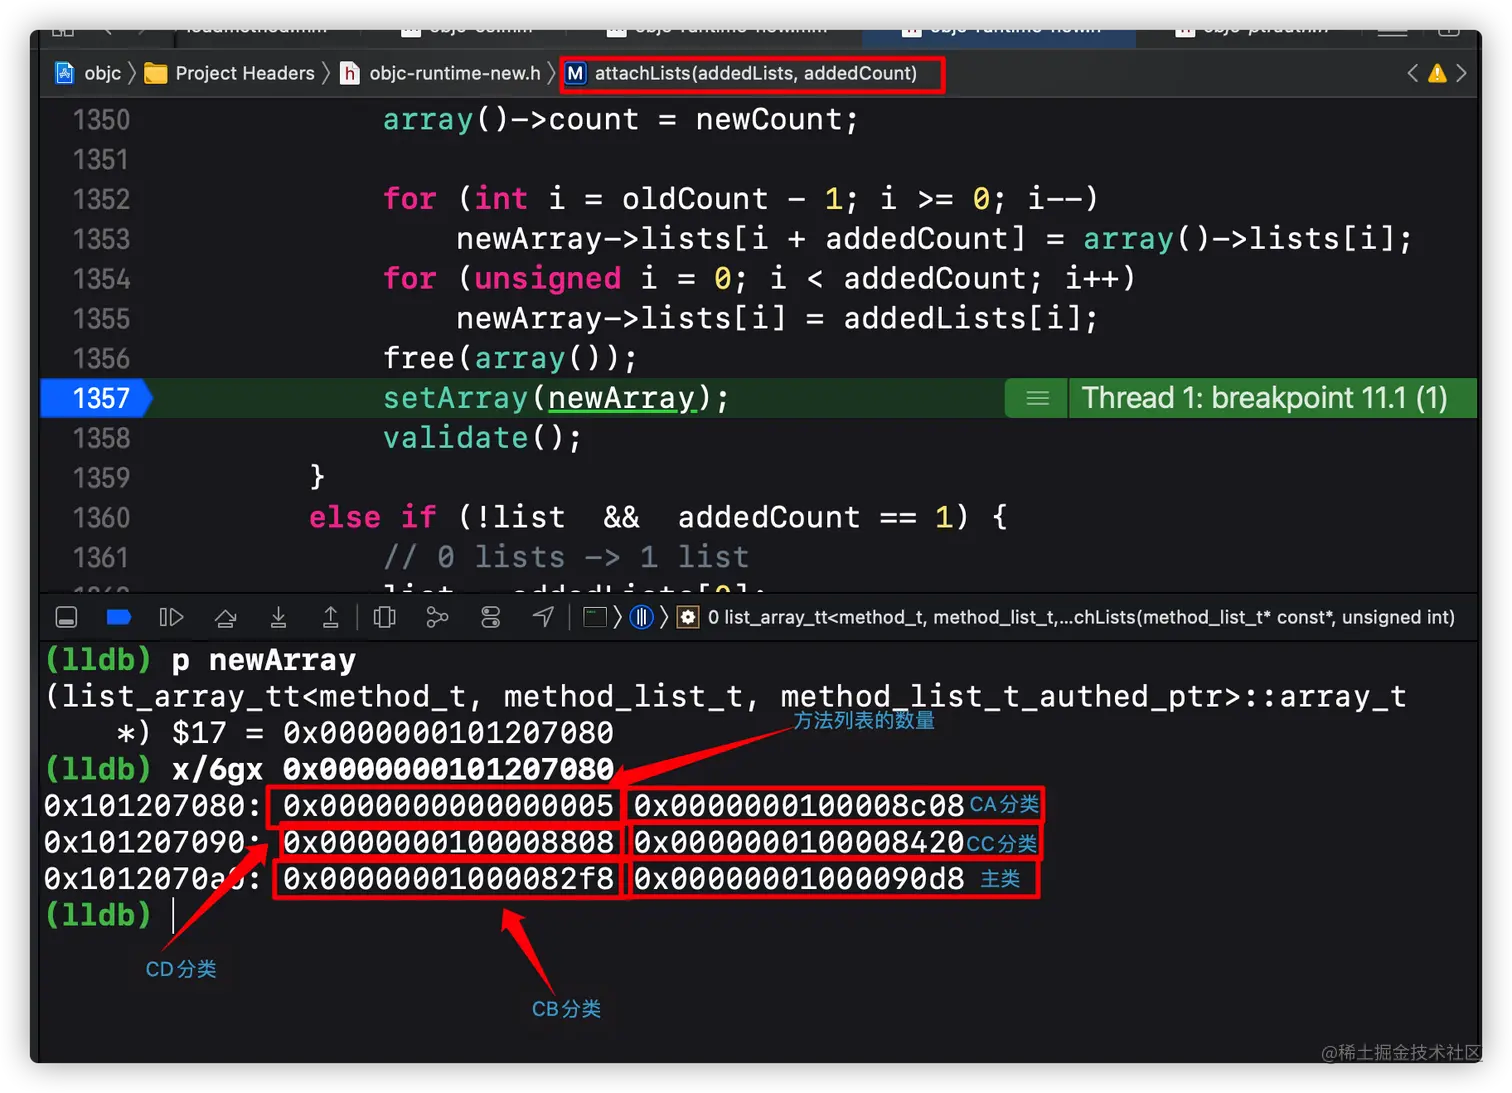1512x1093 pixels.
Task: Open Debug View Hierarchy
Action: (384, 618)
